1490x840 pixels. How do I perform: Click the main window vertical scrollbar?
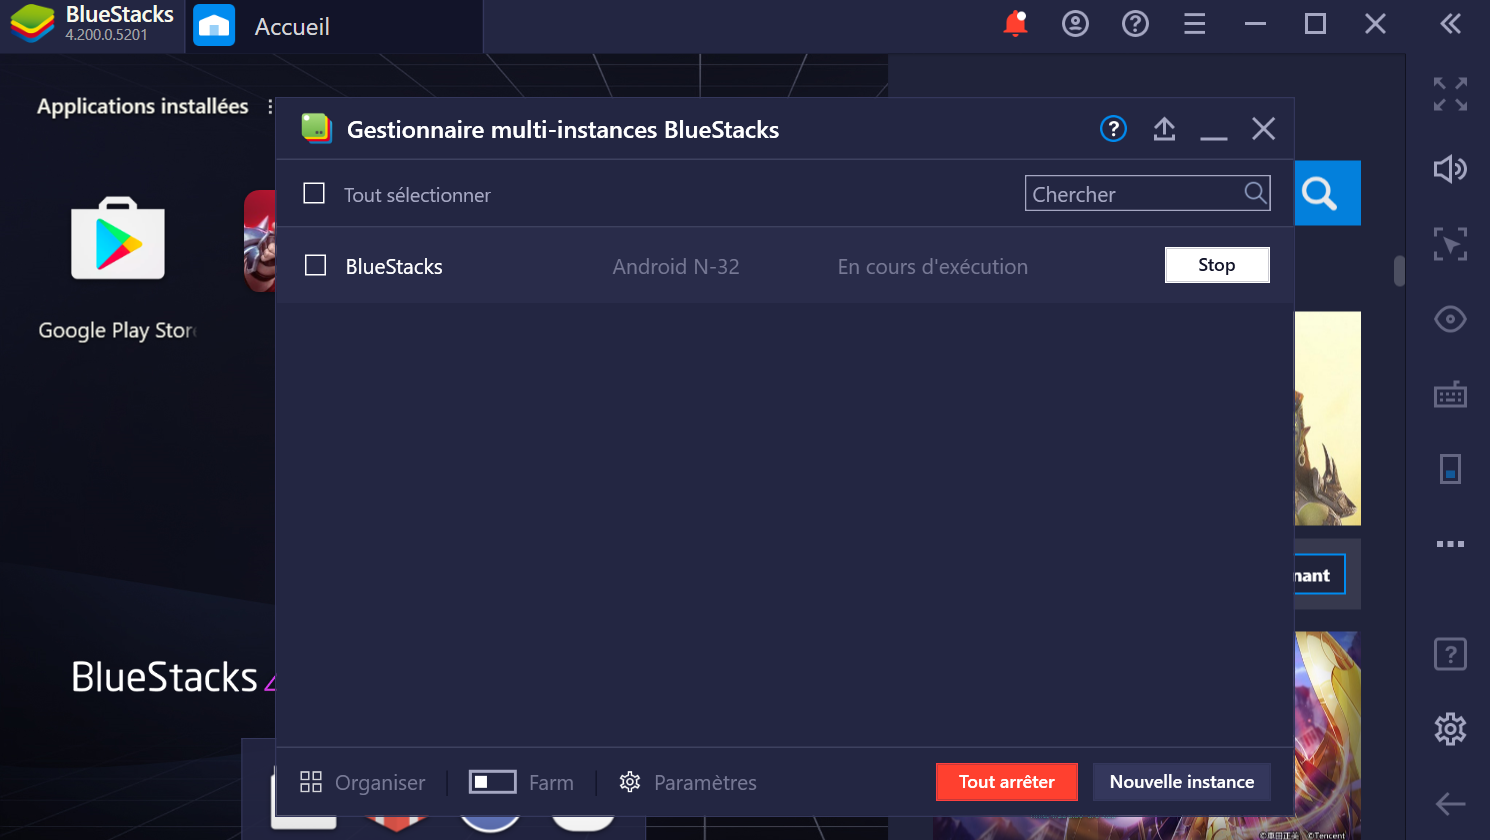(1400, 271)
